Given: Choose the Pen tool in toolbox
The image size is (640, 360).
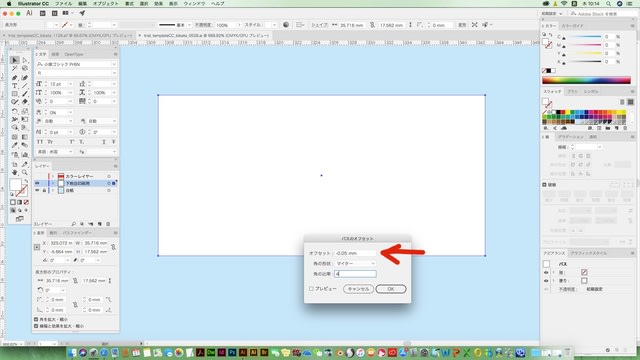Looking at the screenshot, I should tap(15, 78).
